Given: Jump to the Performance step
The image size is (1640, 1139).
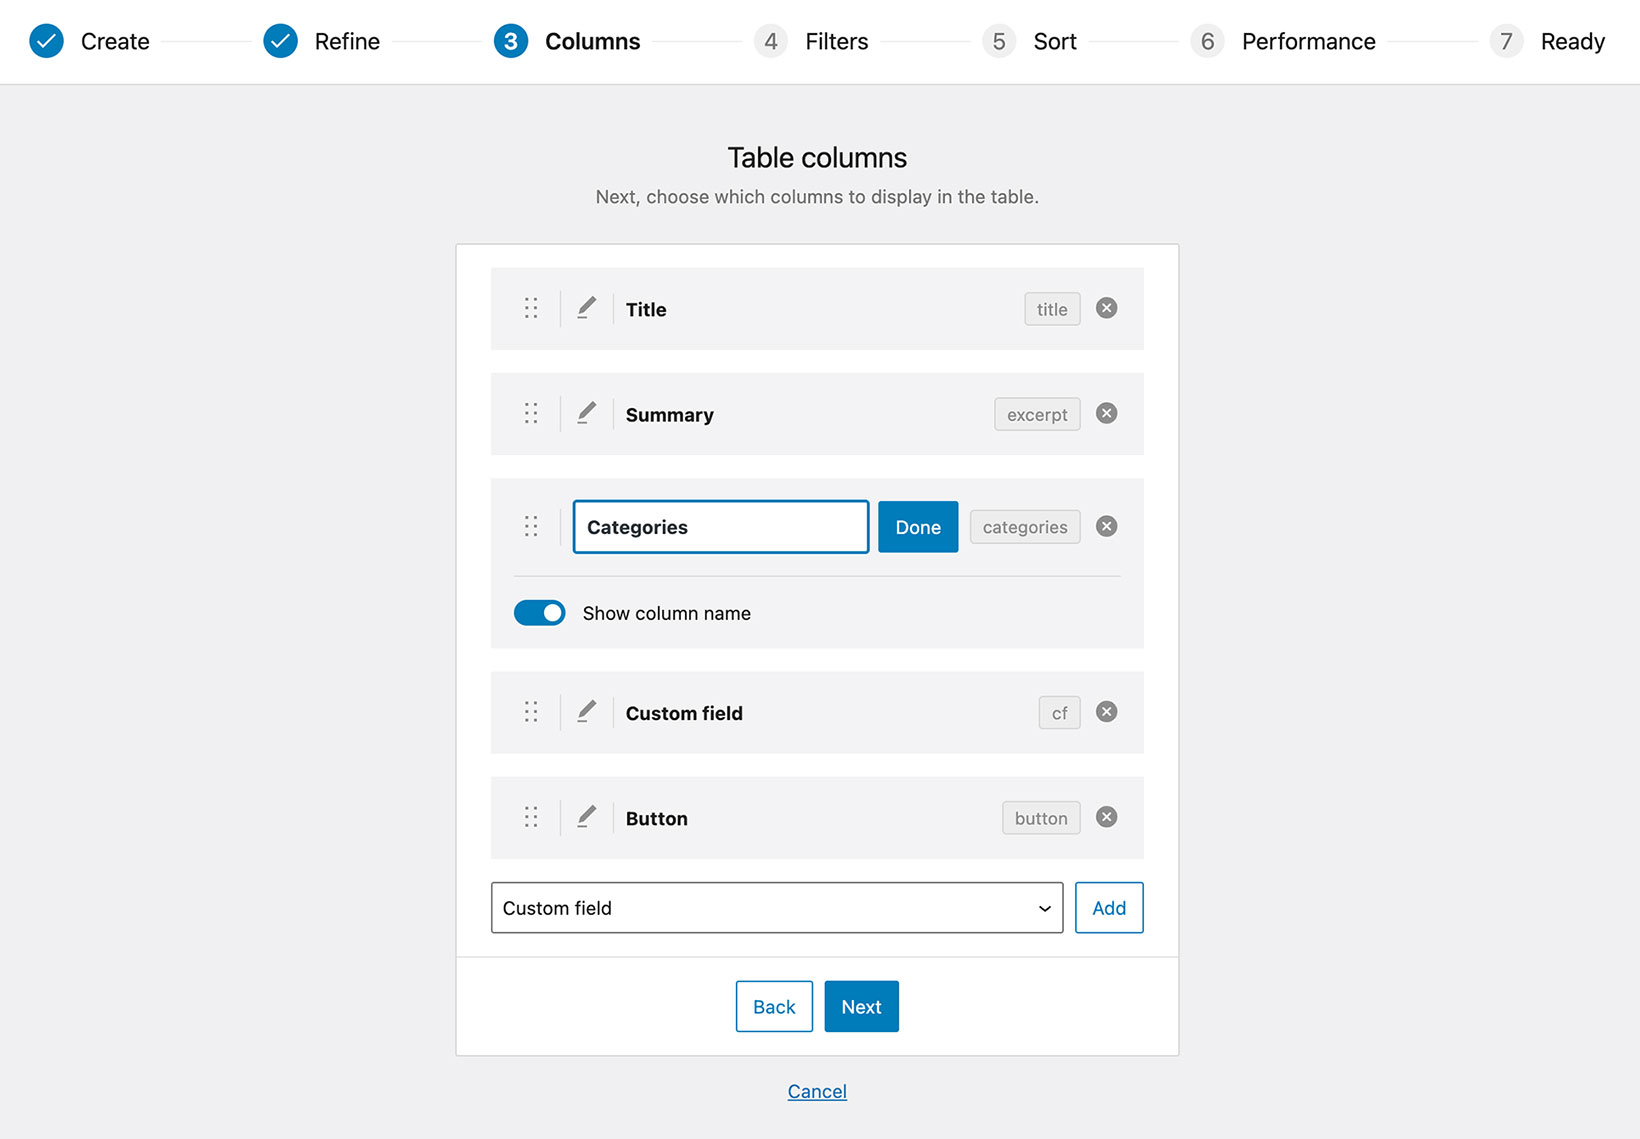Looking at the screenshot, I should 1207,41.
